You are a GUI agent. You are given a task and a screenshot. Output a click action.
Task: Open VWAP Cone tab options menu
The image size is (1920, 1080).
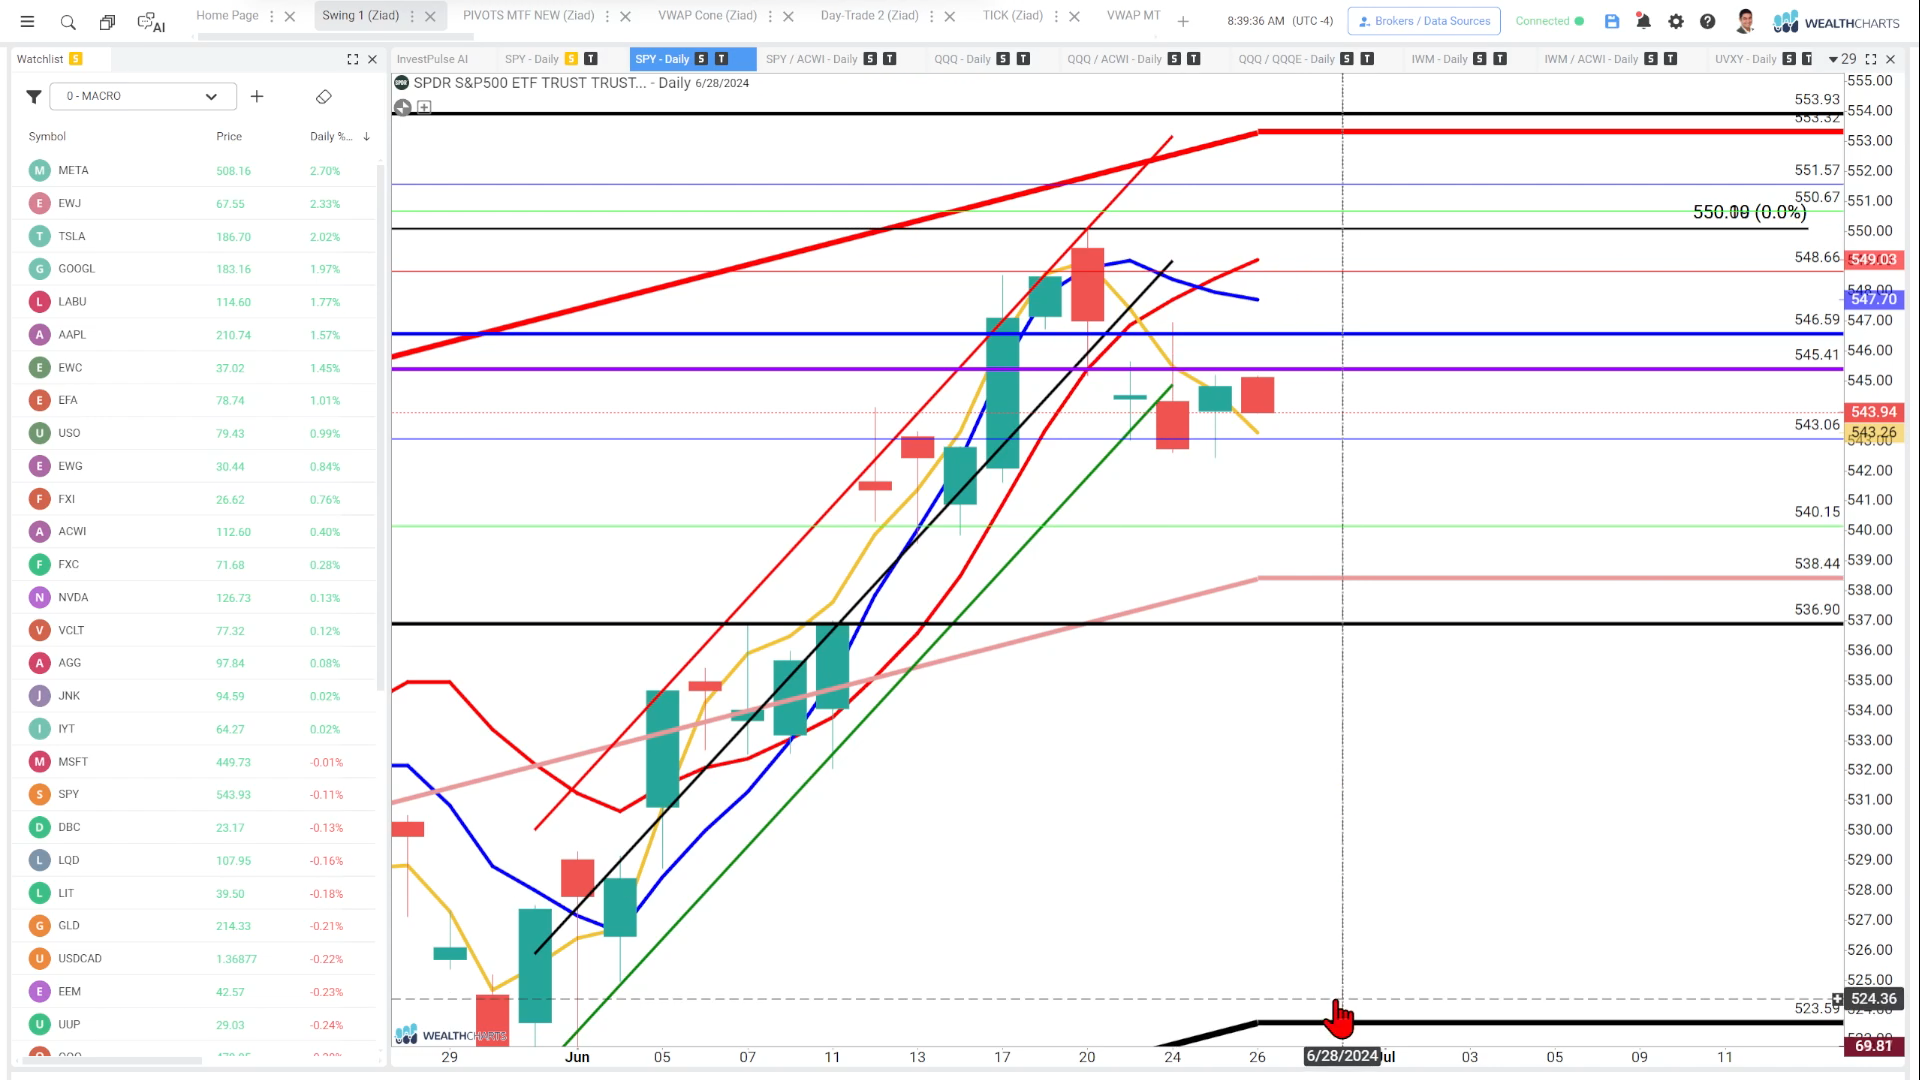click(x=770, y=16)
